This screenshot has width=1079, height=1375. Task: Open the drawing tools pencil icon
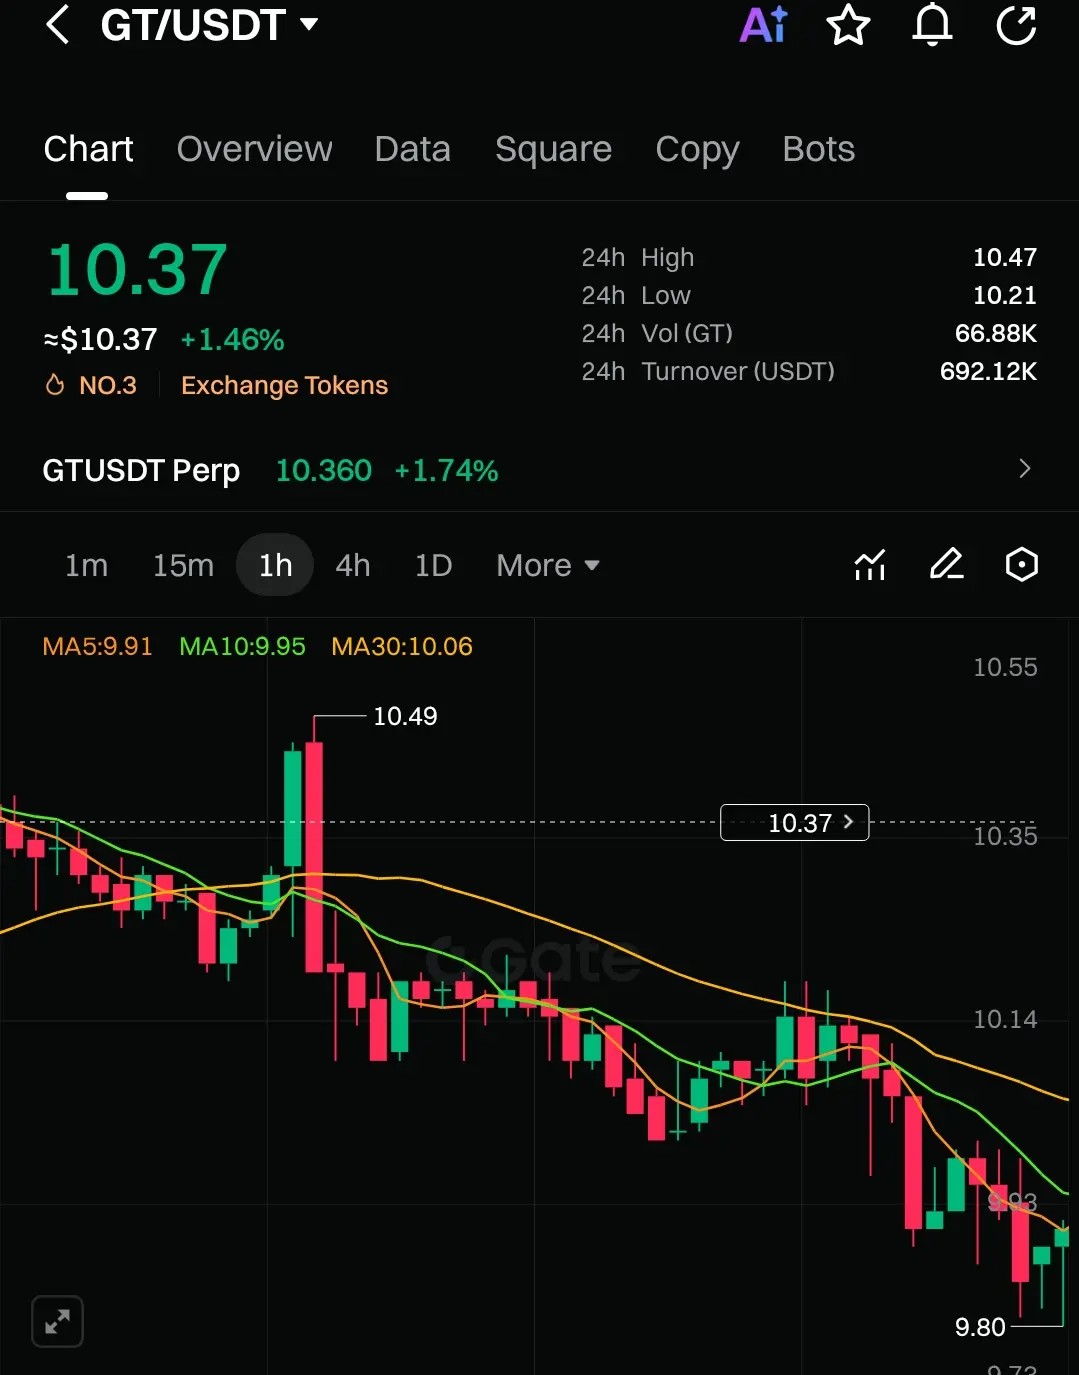pyautogui.click(x=946, y=565)
